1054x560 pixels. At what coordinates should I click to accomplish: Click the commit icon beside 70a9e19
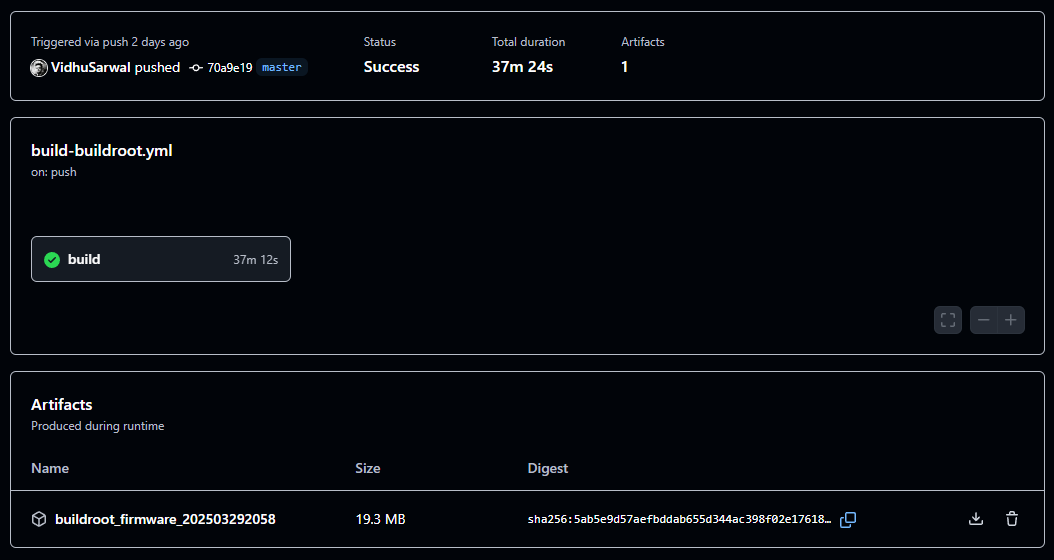pyautogui.click(x=196, y=68)
